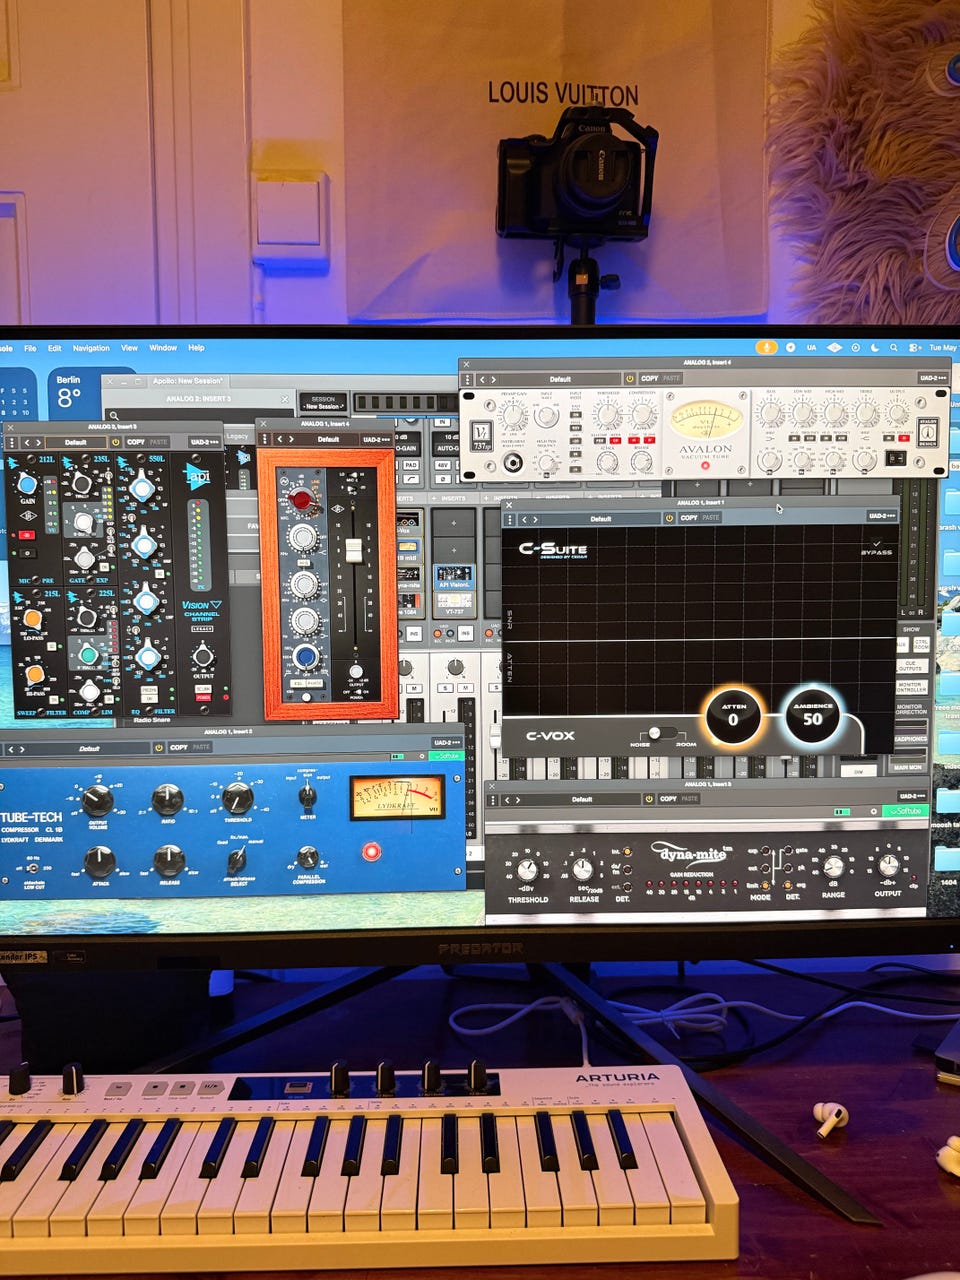The image size is (960, 1280).
Task: Click the red gain knob on Neve 1084
Action: click(x=301, y=500)
